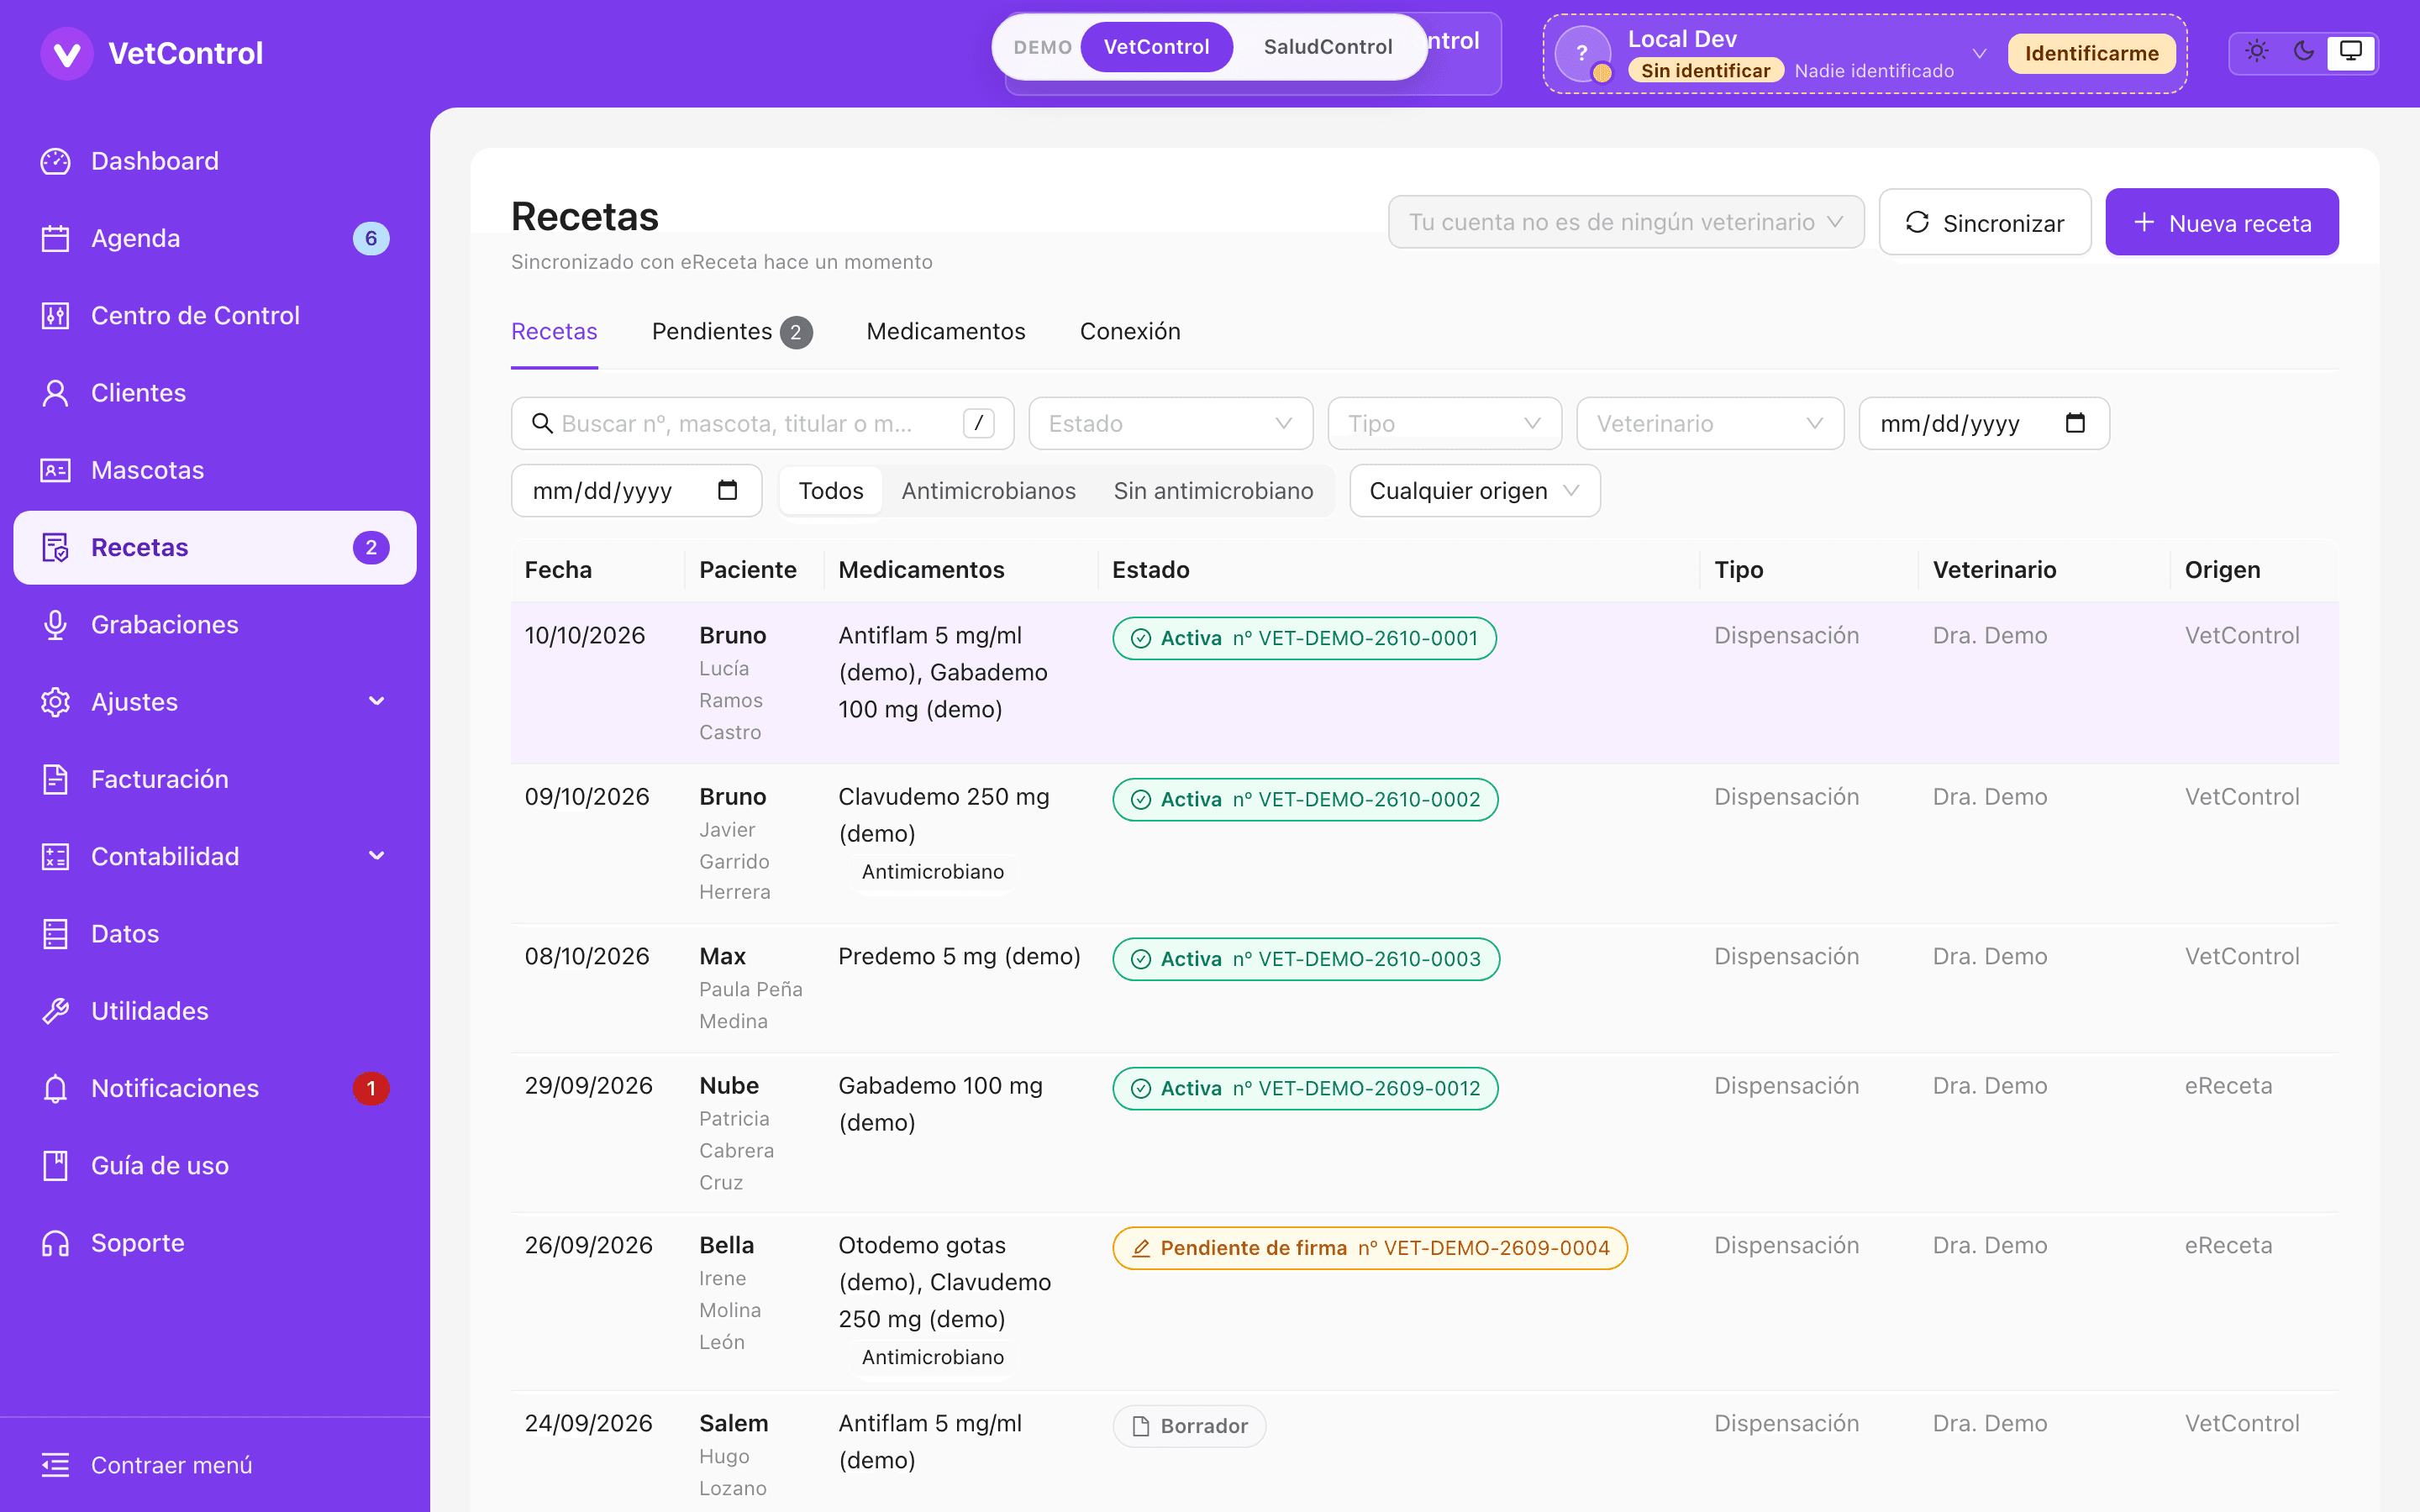Screen dimensions: 2420x1512
Task: Click the Facturación document icon
Action: 55,779
